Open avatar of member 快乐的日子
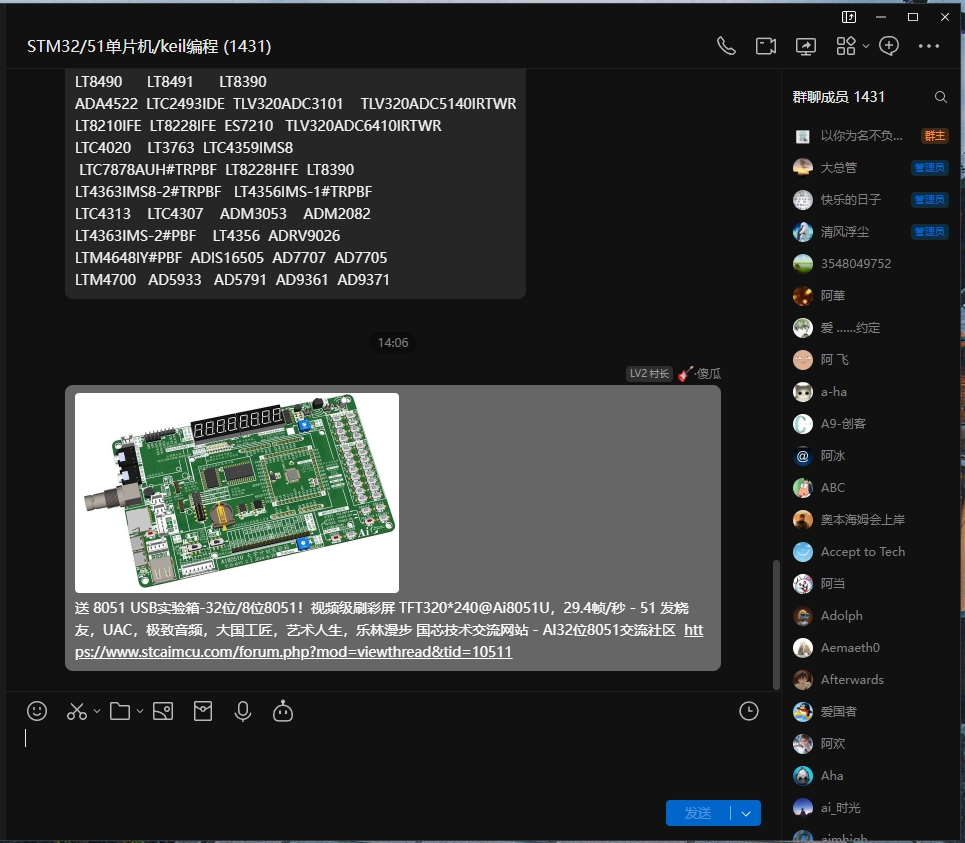The width and height of the screenshot is (965, 843). coord(803,199)
